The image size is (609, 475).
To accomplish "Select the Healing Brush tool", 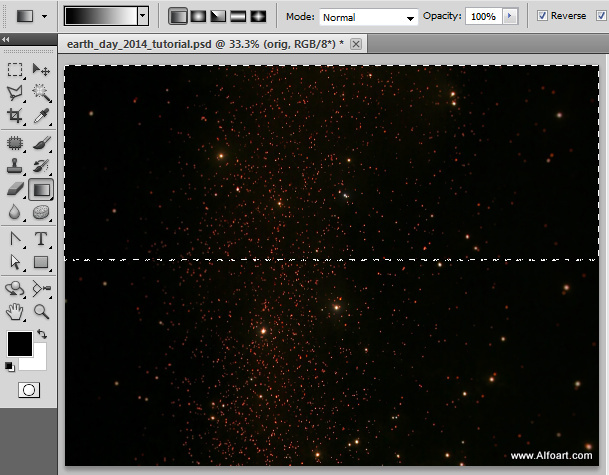I will [x=15, y=143].
